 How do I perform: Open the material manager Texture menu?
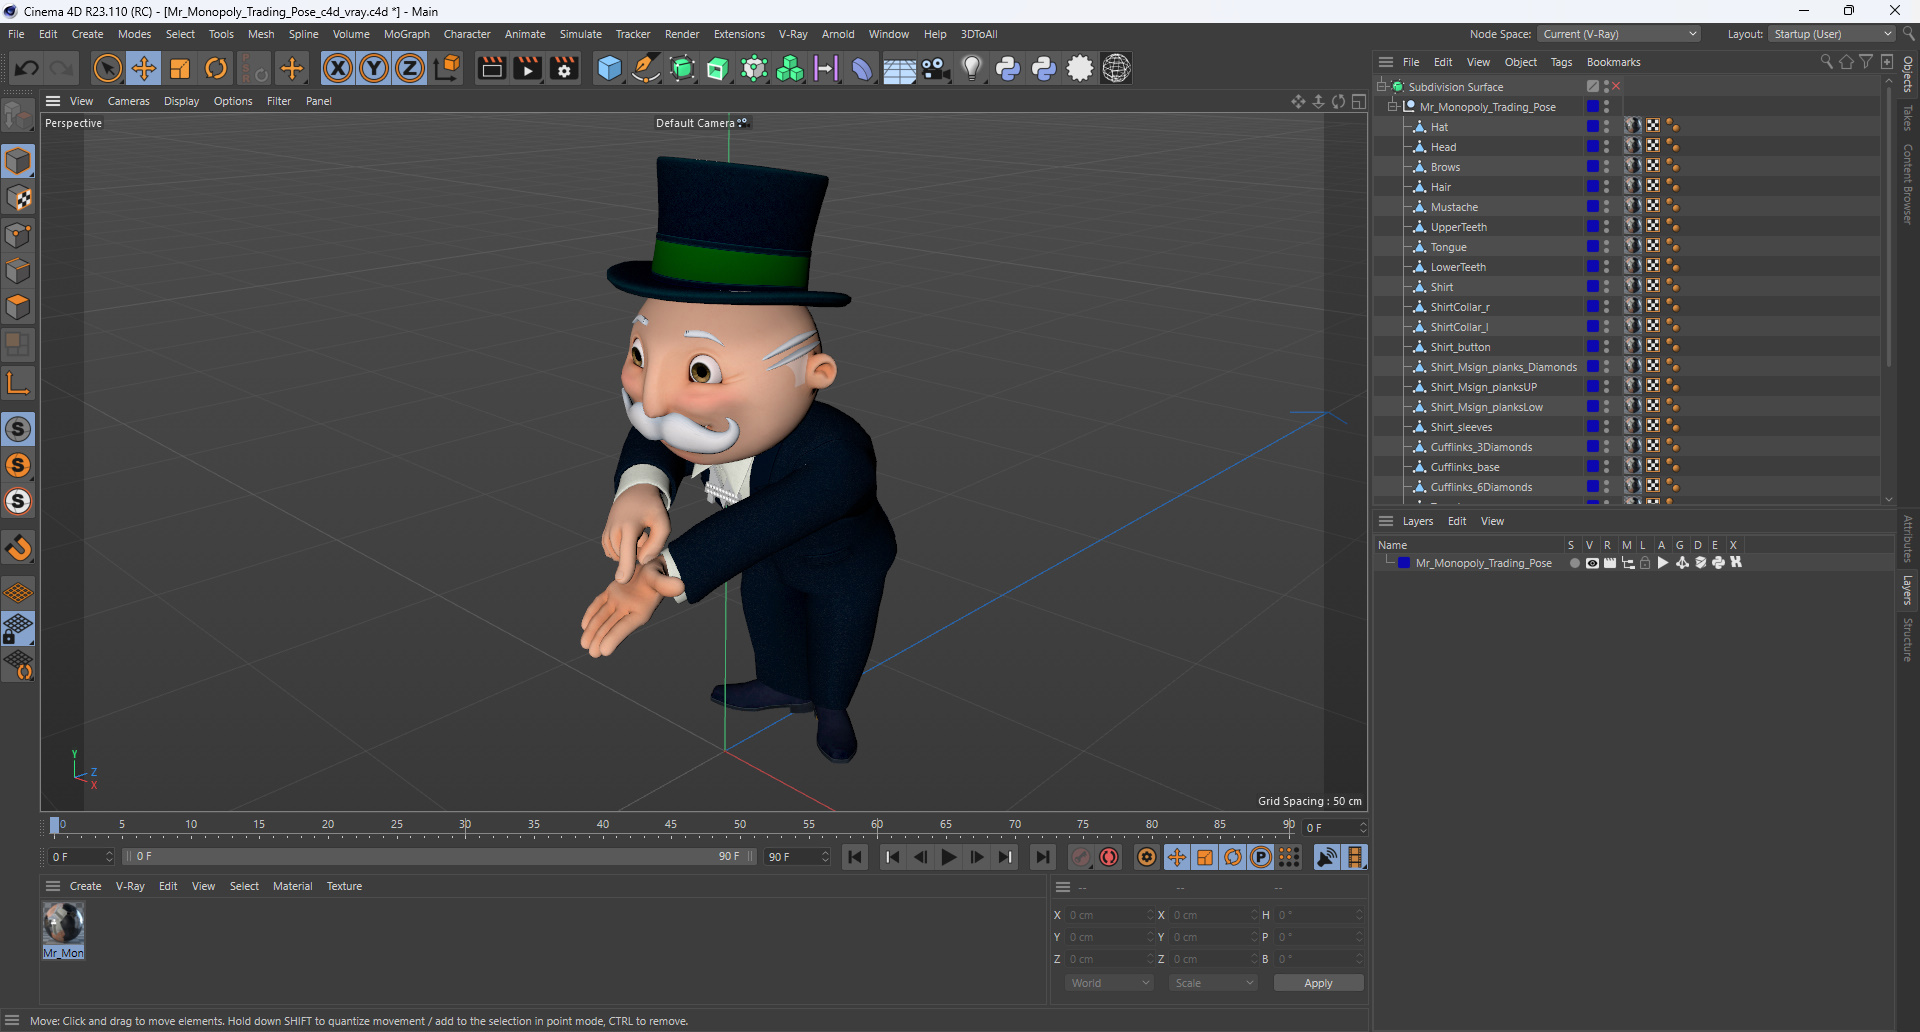(344, 886)
